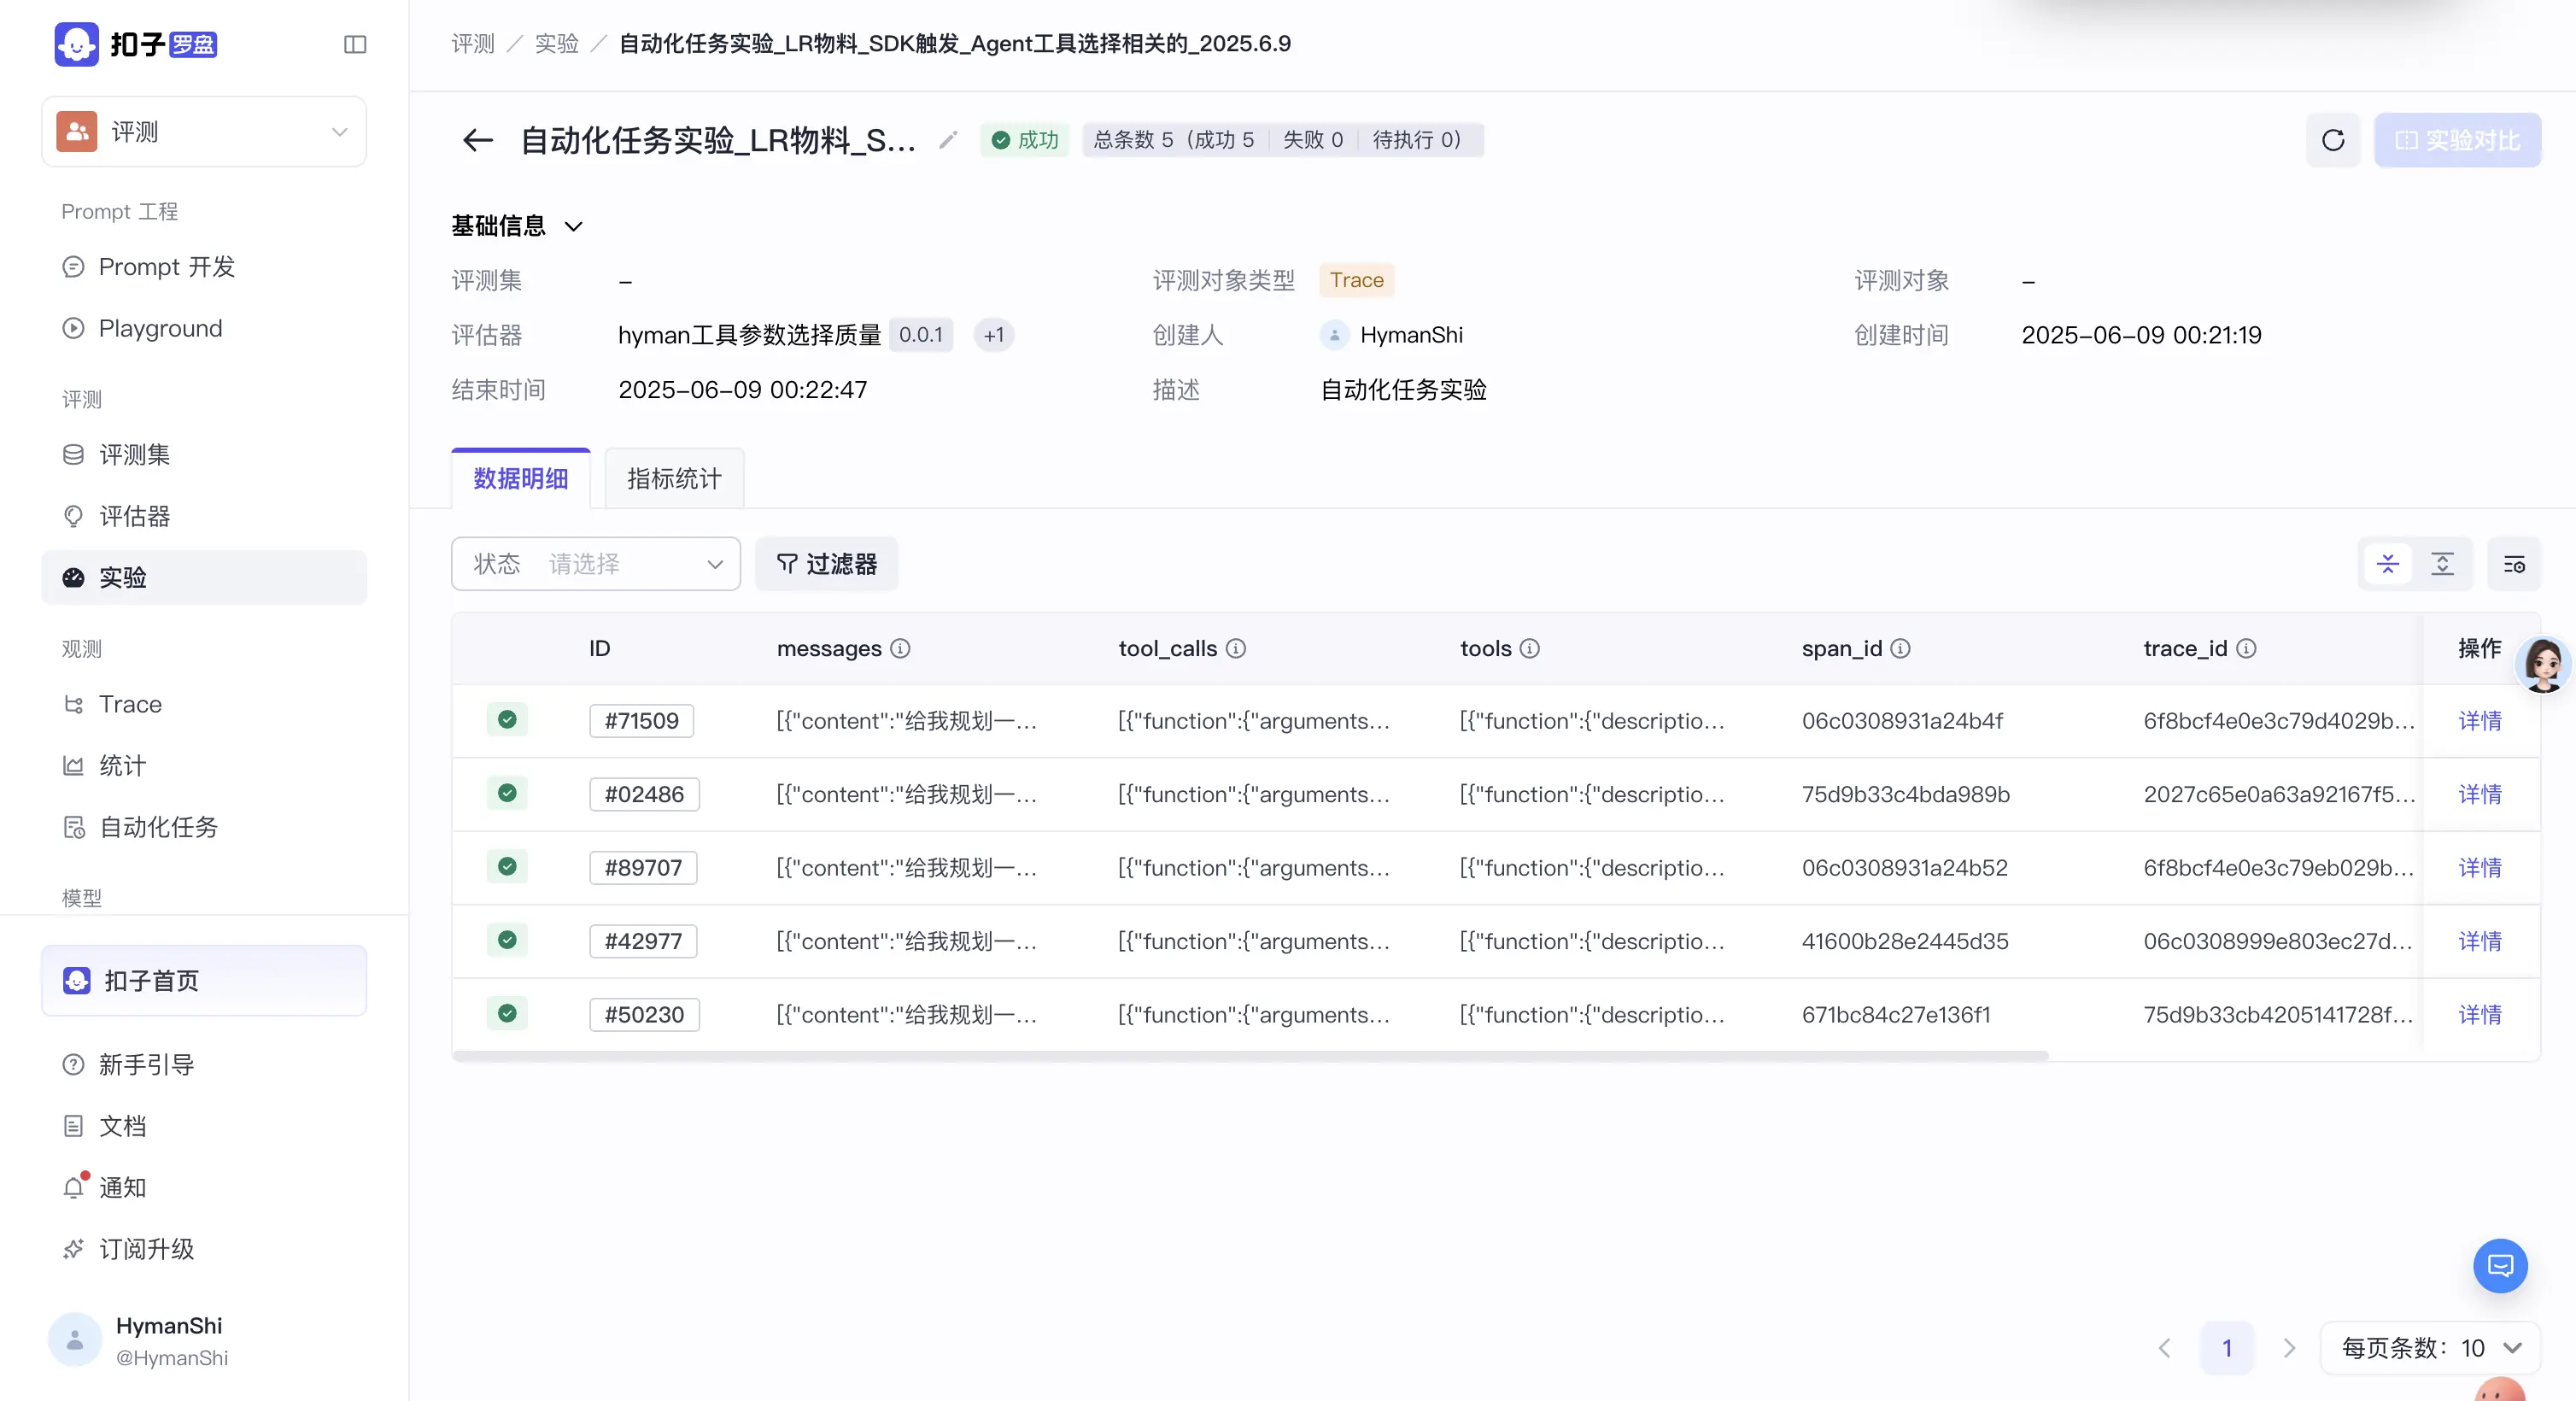
Task: Open column settings icon
Action: click(2514, 564)
